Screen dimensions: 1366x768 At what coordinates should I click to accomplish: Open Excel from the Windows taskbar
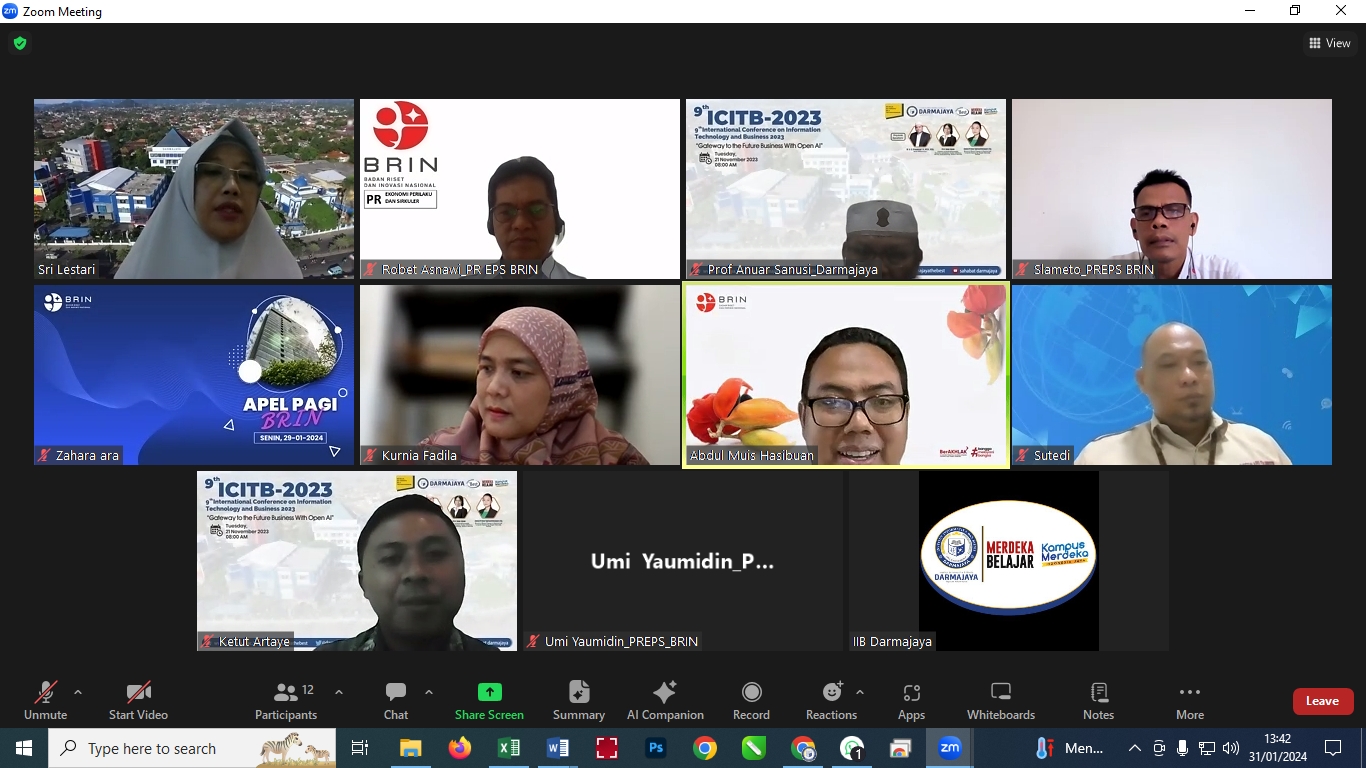click(509, 748)
